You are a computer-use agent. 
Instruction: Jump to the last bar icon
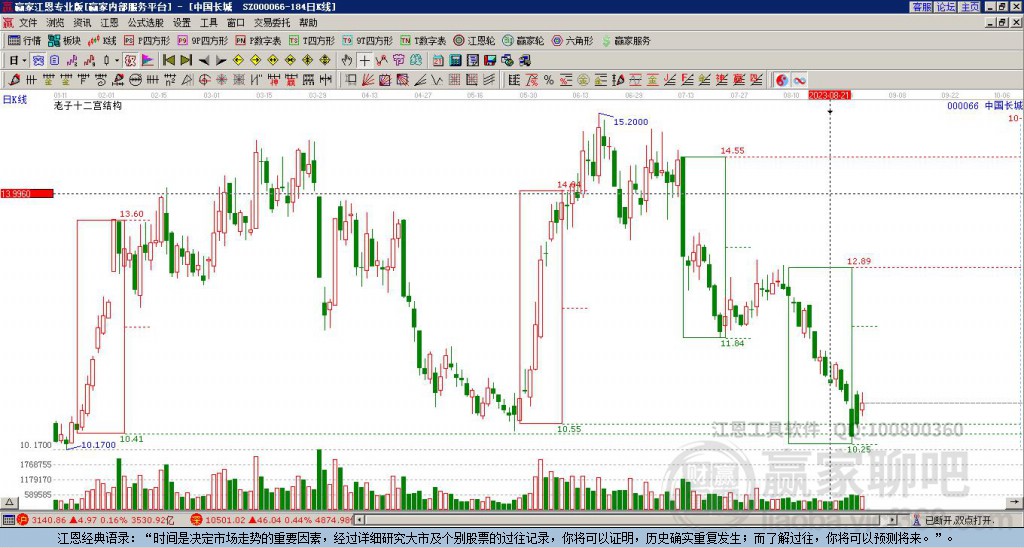(x=186, y=60)
